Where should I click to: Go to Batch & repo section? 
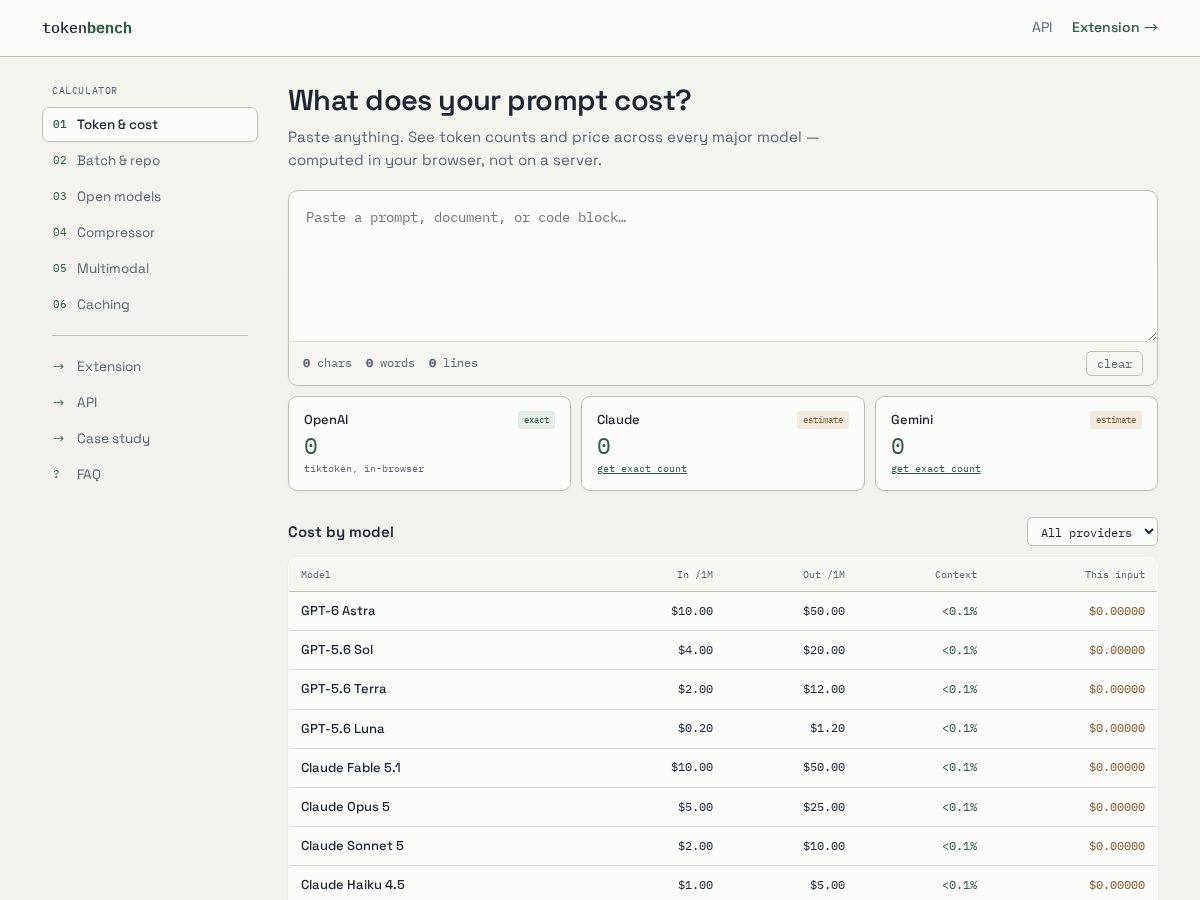150,161
